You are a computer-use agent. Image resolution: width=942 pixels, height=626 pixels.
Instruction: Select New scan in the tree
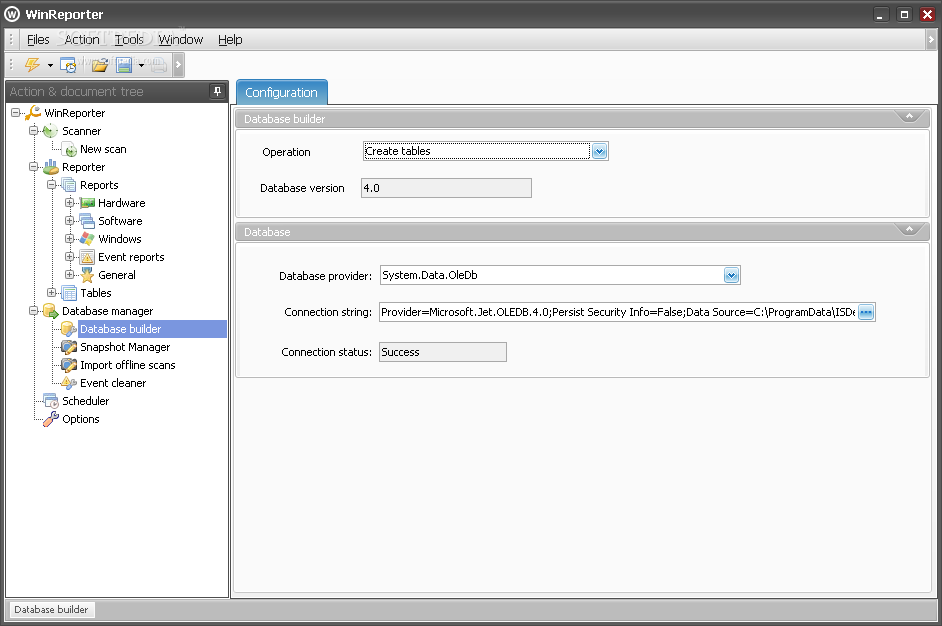tap(103, 149)
